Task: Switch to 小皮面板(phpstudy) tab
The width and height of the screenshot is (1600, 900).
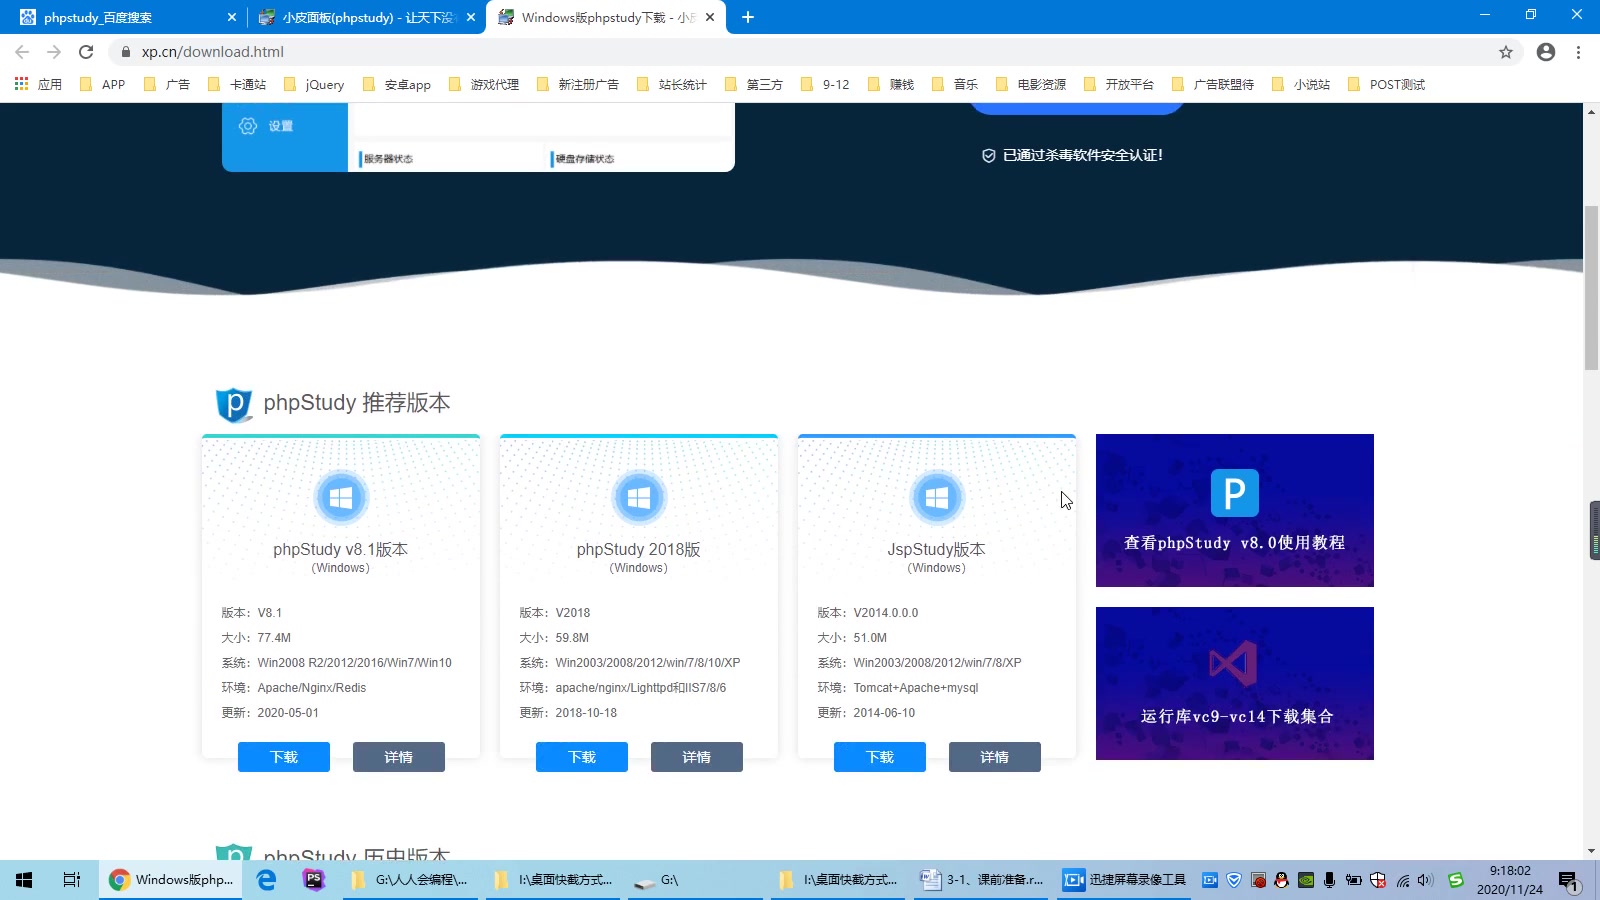Action: (365, 17)
